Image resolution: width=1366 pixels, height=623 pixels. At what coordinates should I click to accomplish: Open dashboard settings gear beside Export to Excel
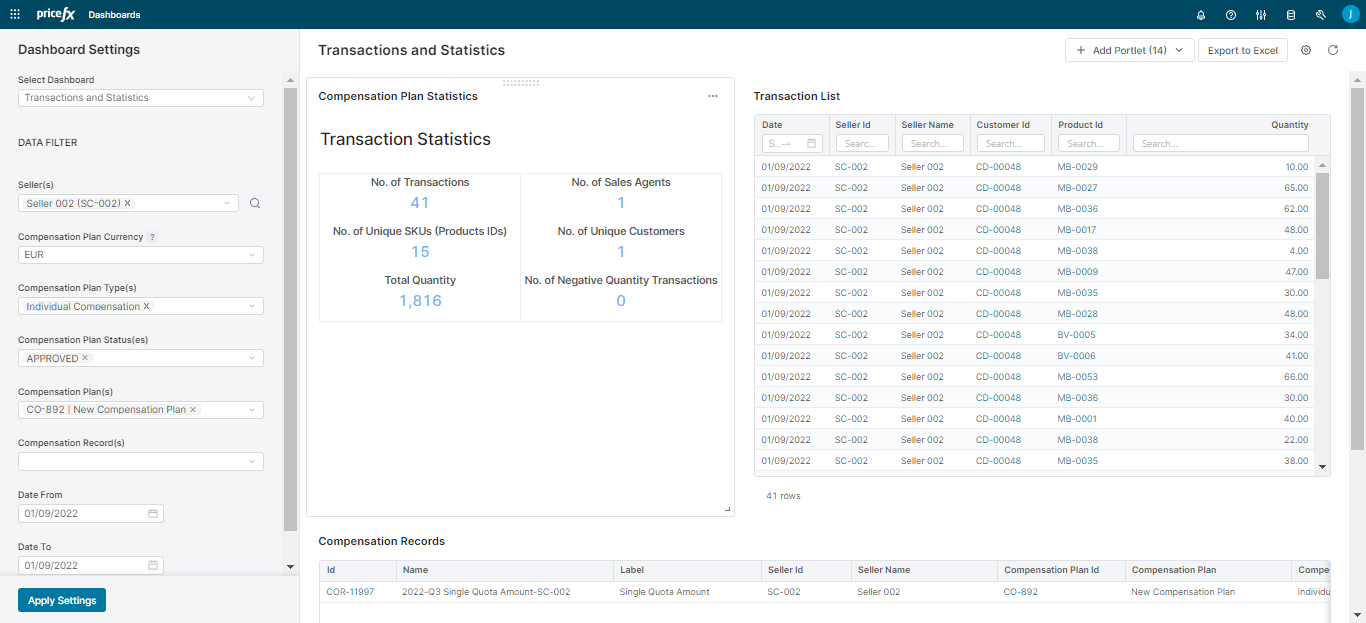1306,49
